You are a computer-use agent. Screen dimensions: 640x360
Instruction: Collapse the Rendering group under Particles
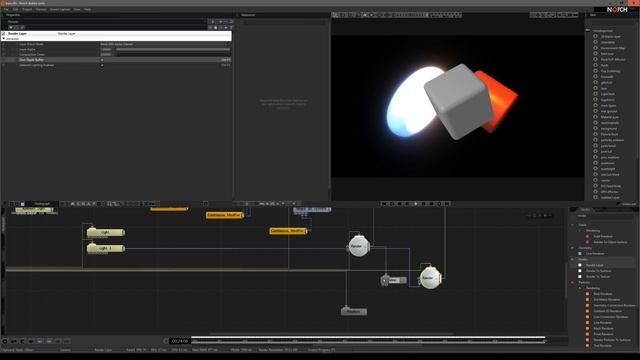pos(580,288)
